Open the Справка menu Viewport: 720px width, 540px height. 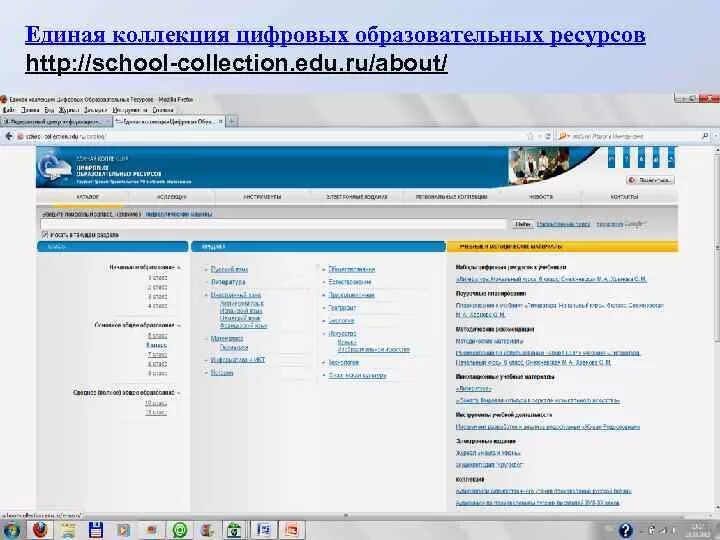[163, 110]
